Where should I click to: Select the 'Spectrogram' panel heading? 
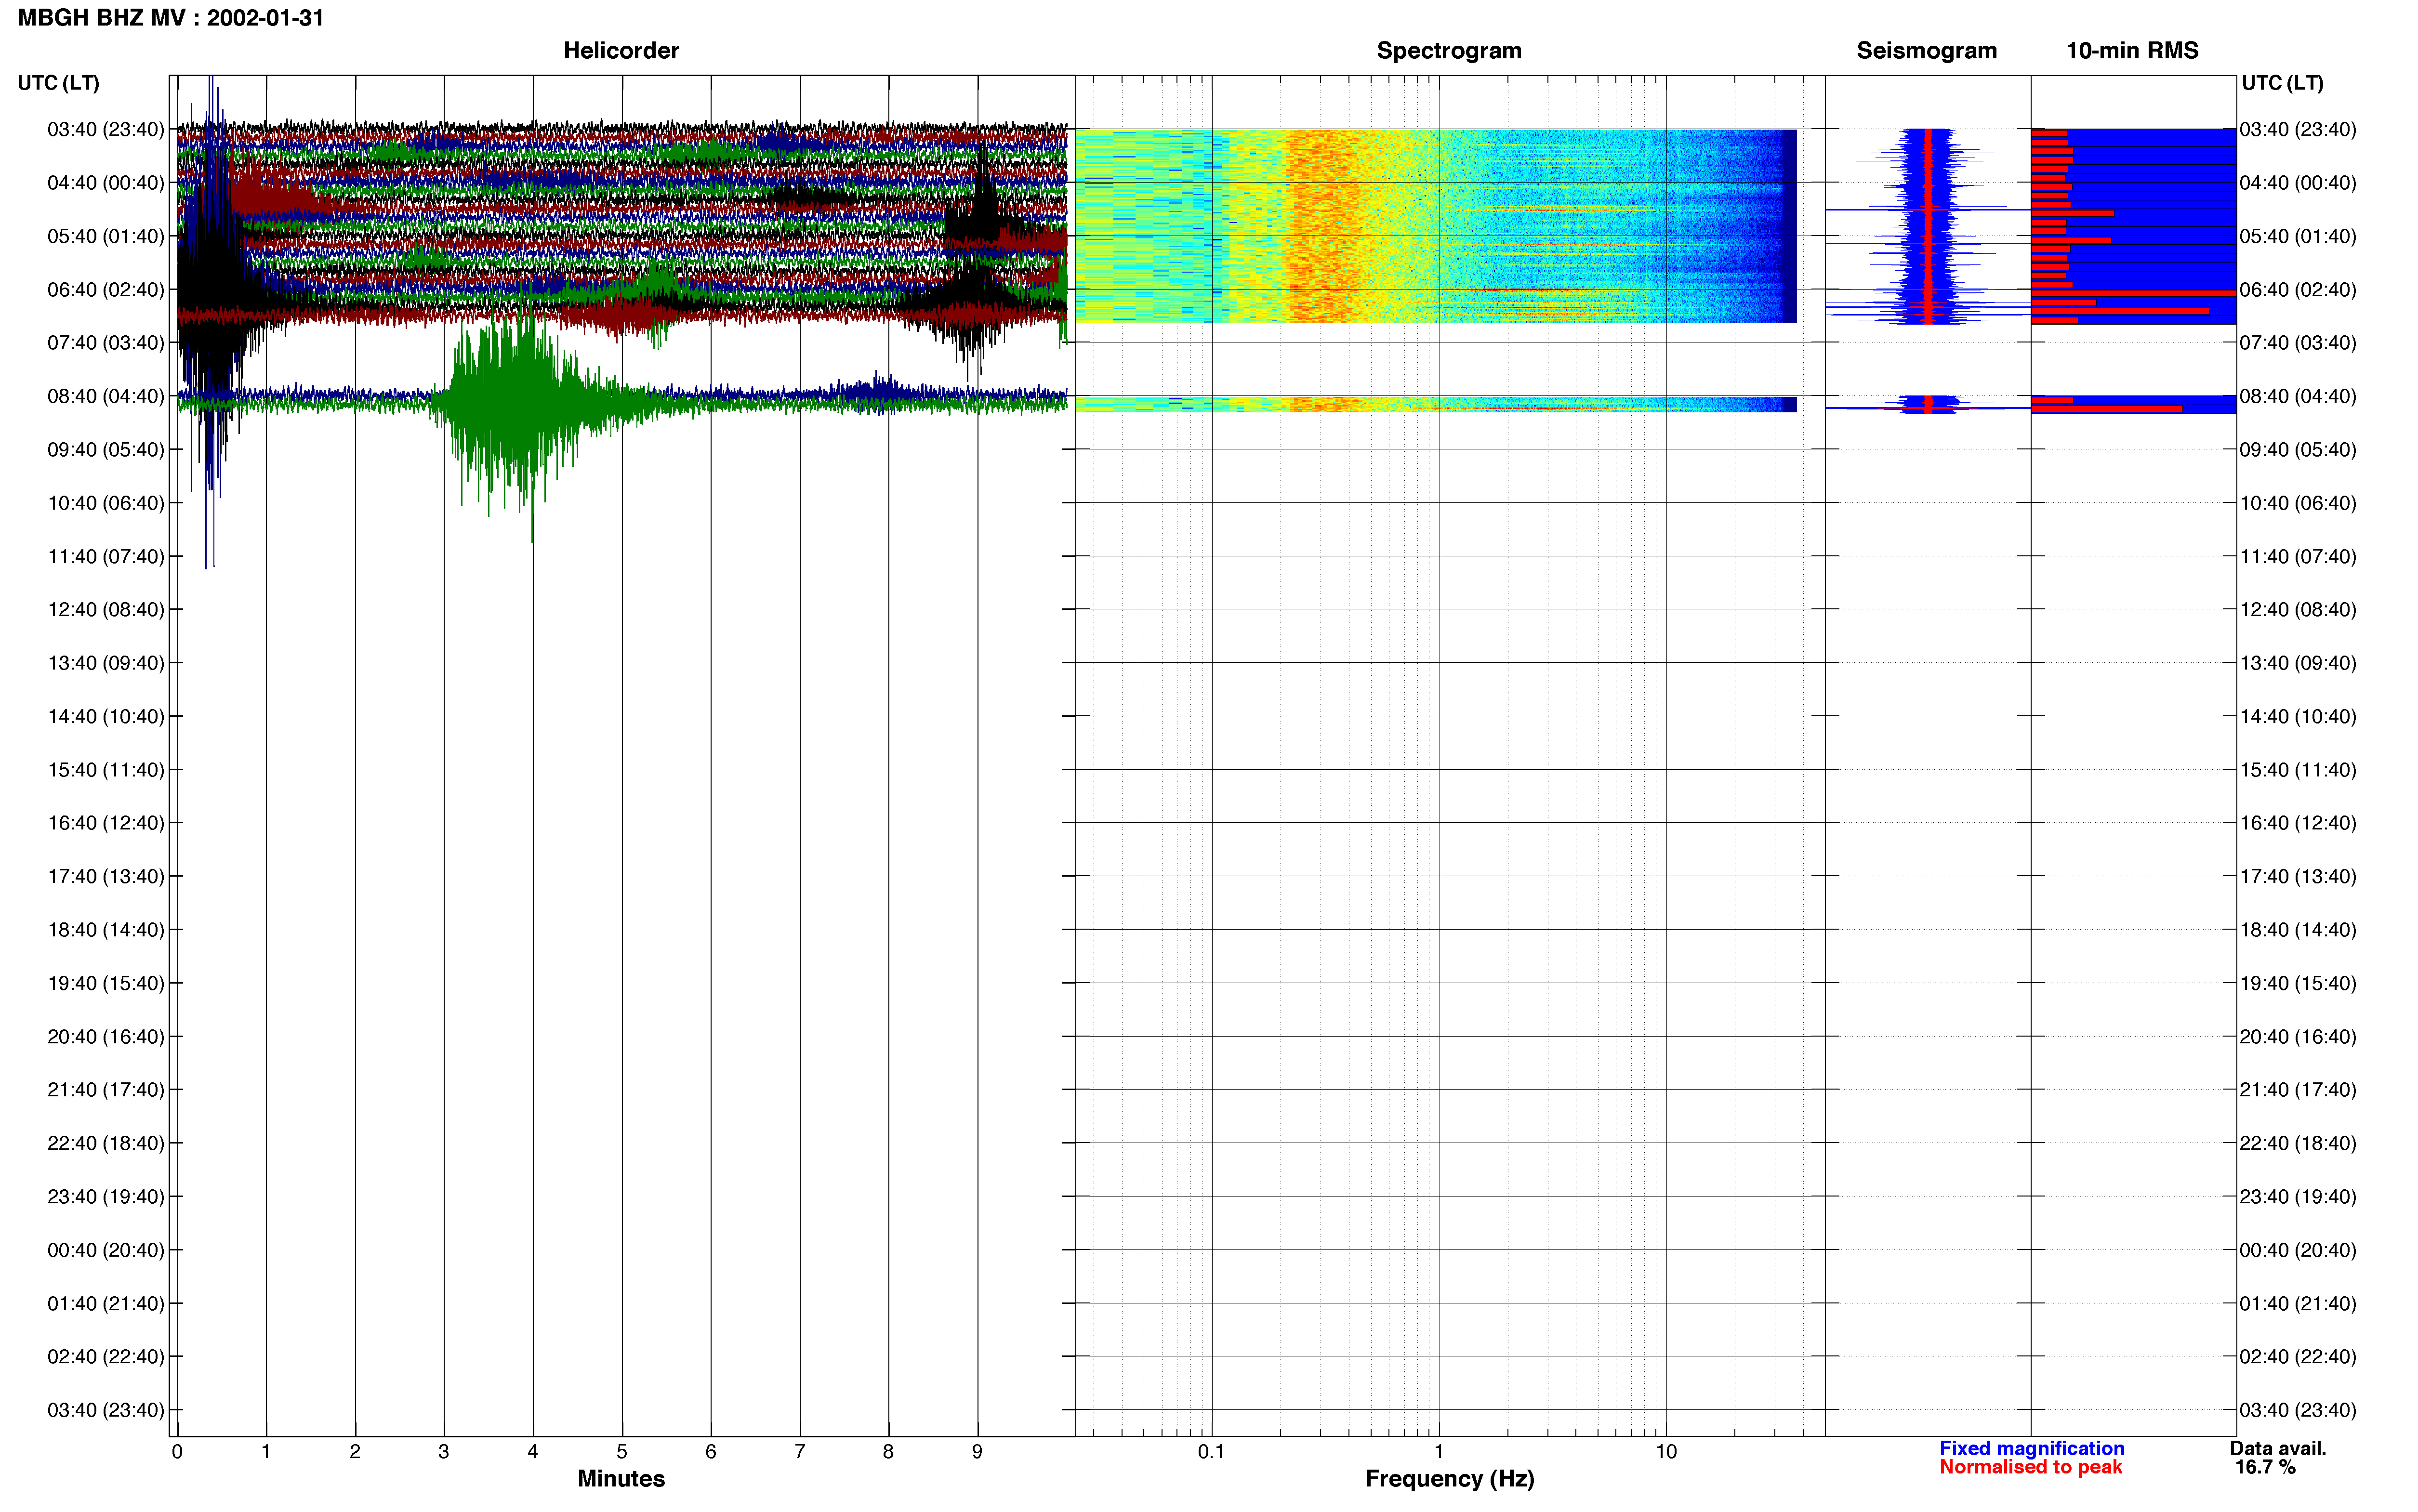coord(1449,50)
